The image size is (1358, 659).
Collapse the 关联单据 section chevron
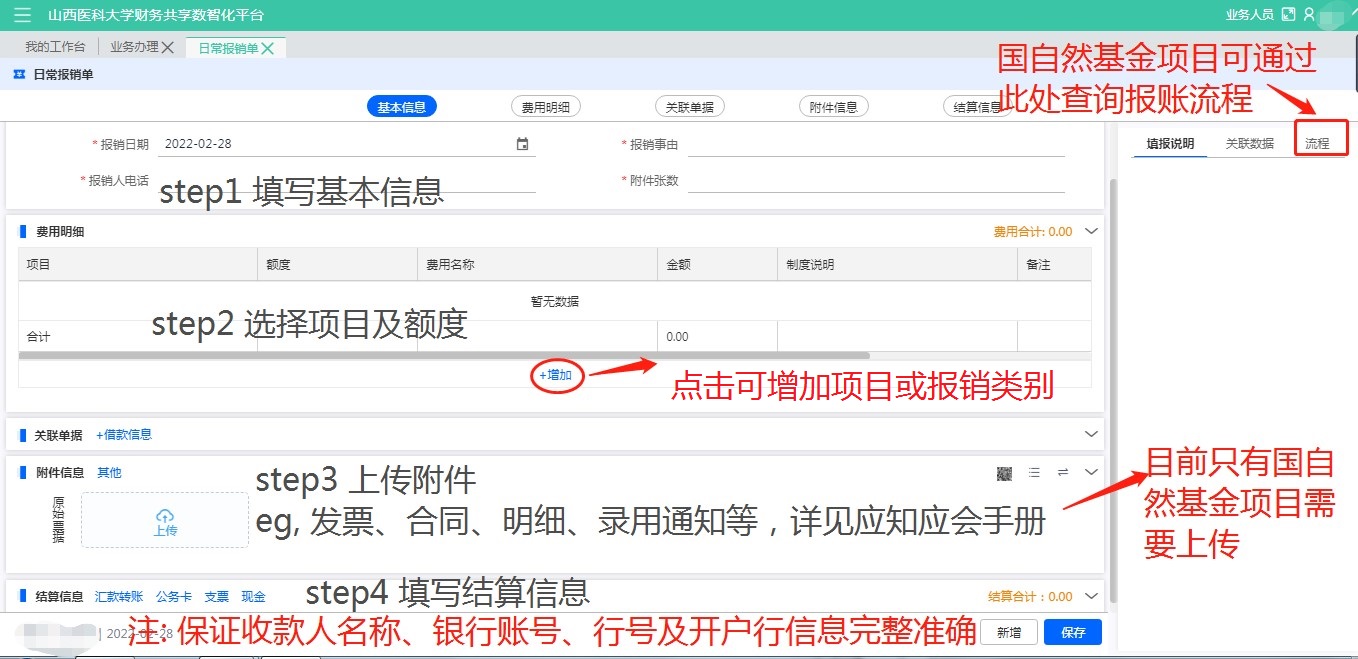tap(1091, 434)
